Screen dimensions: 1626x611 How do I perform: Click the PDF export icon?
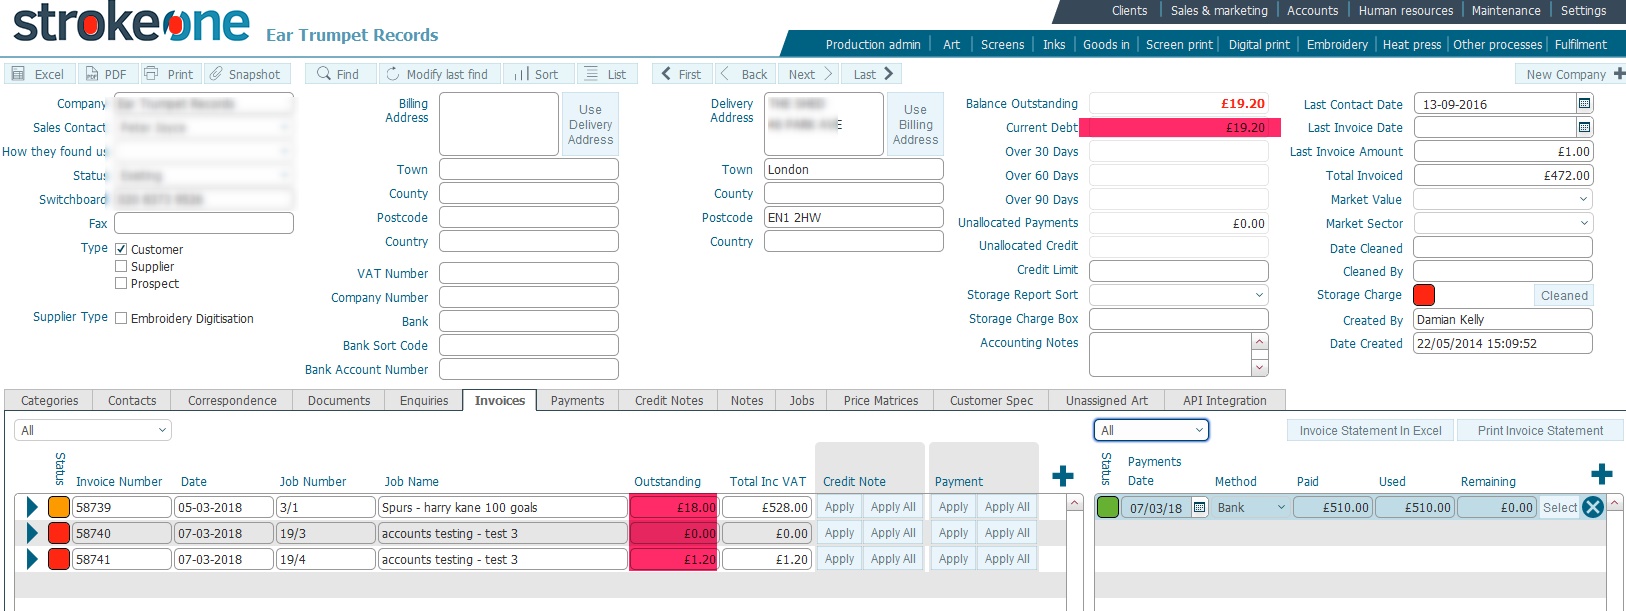91,74
